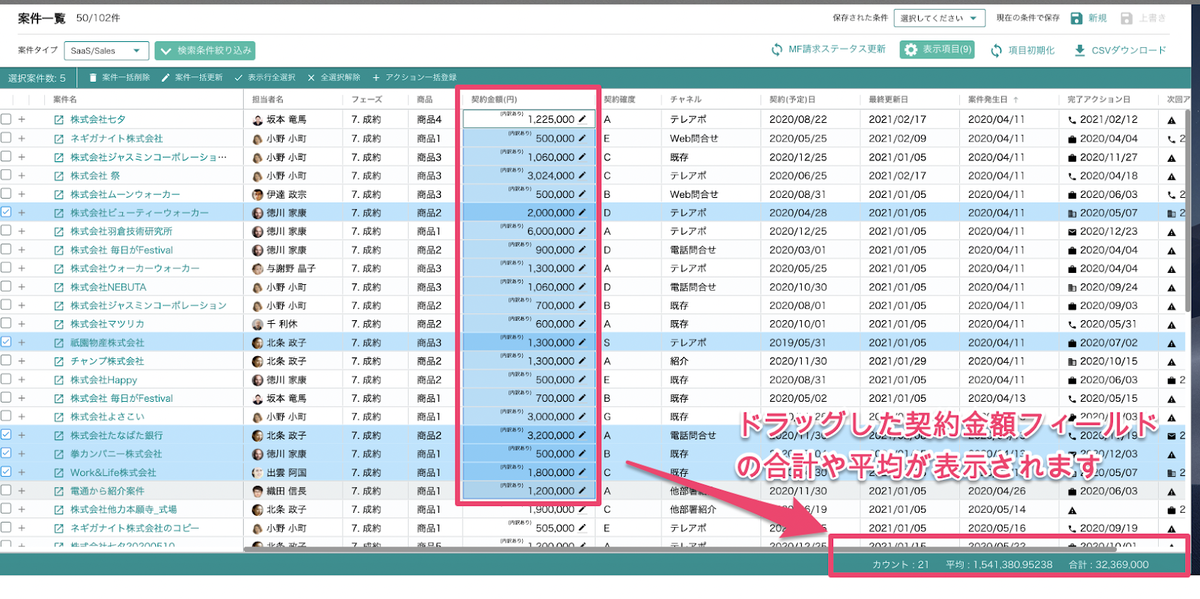Click the 新規 save icon
Viewport: 1200px width, 599px height.
[x=1076, y=18]
